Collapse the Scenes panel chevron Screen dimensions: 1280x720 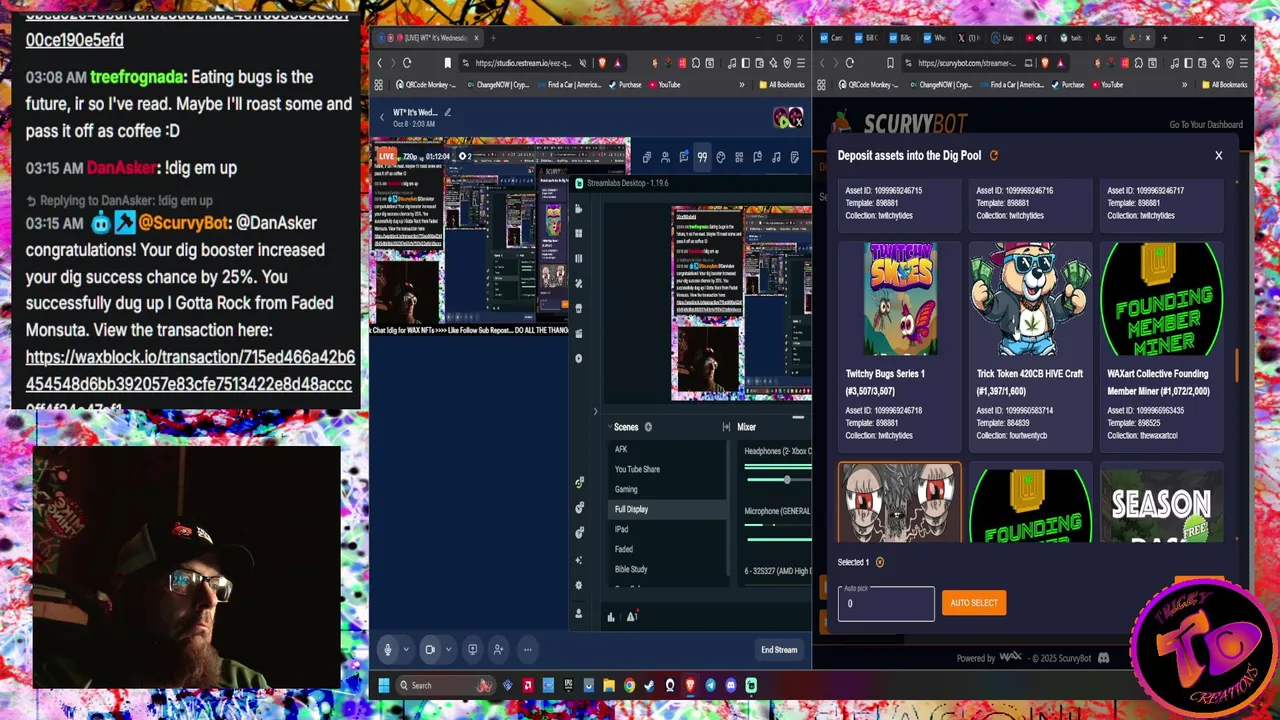point(609,426)
